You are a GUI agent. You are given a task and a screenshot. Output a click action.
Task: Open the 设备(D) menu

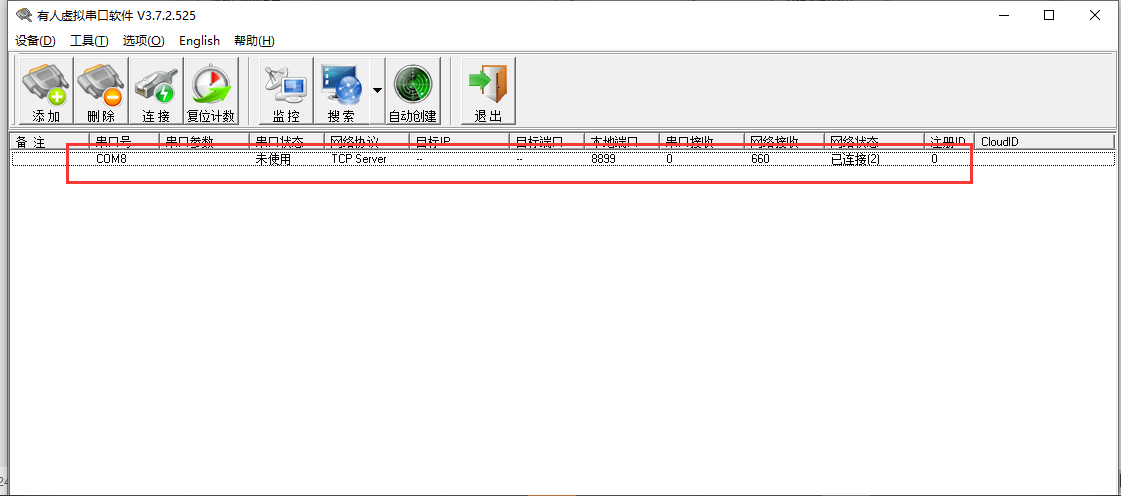pyautogui.click(x=35, y=41)
